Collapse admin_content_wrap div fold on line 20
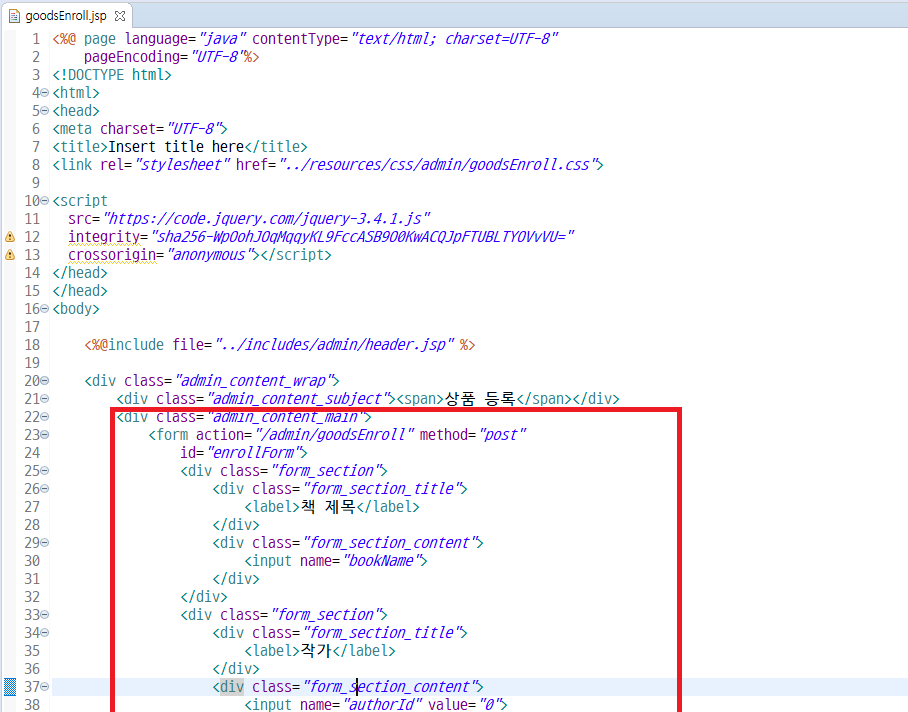The image size is (908, 712). click(45, 381)
